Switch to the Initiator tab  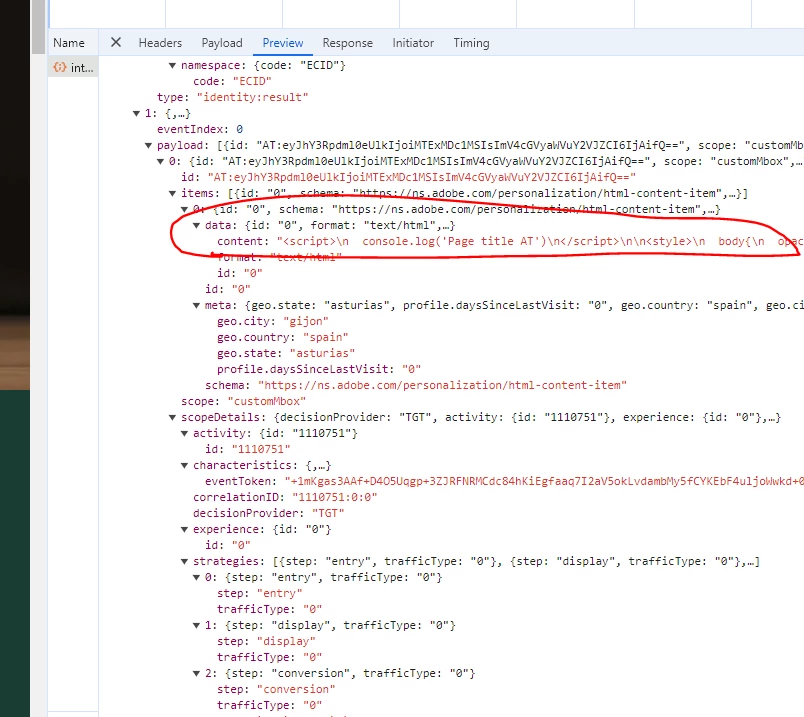click(x=413, y=43)
